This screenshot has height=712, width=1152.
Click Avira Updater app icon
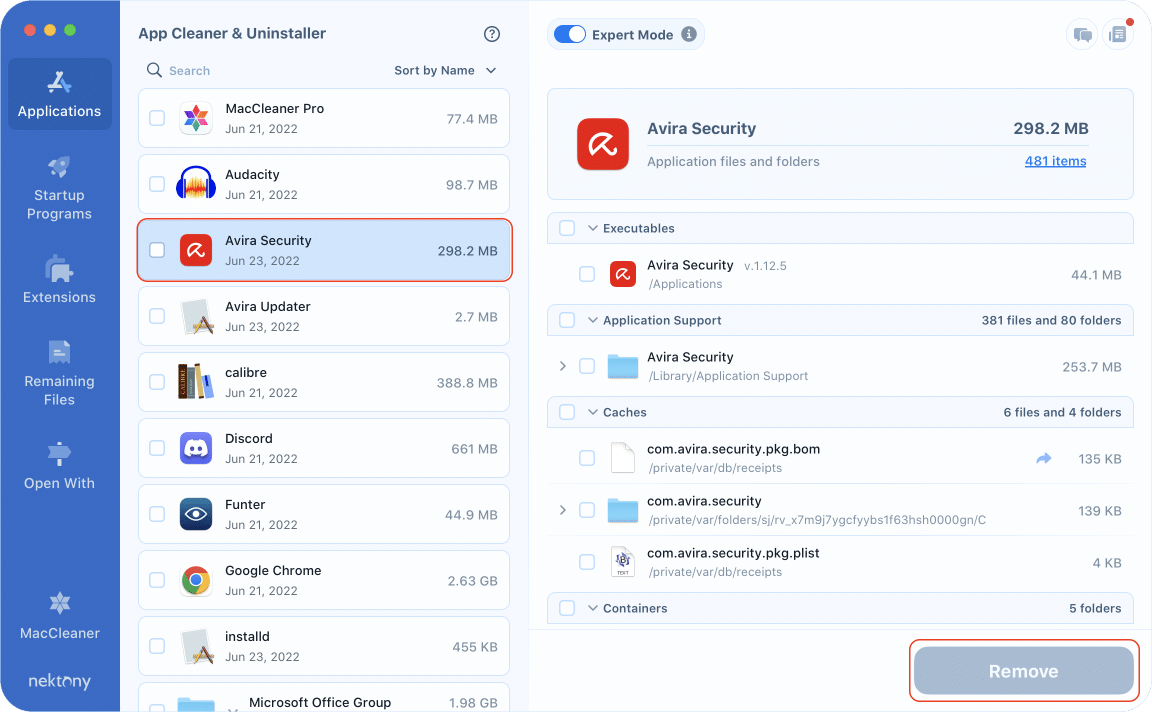coord(196,317)
